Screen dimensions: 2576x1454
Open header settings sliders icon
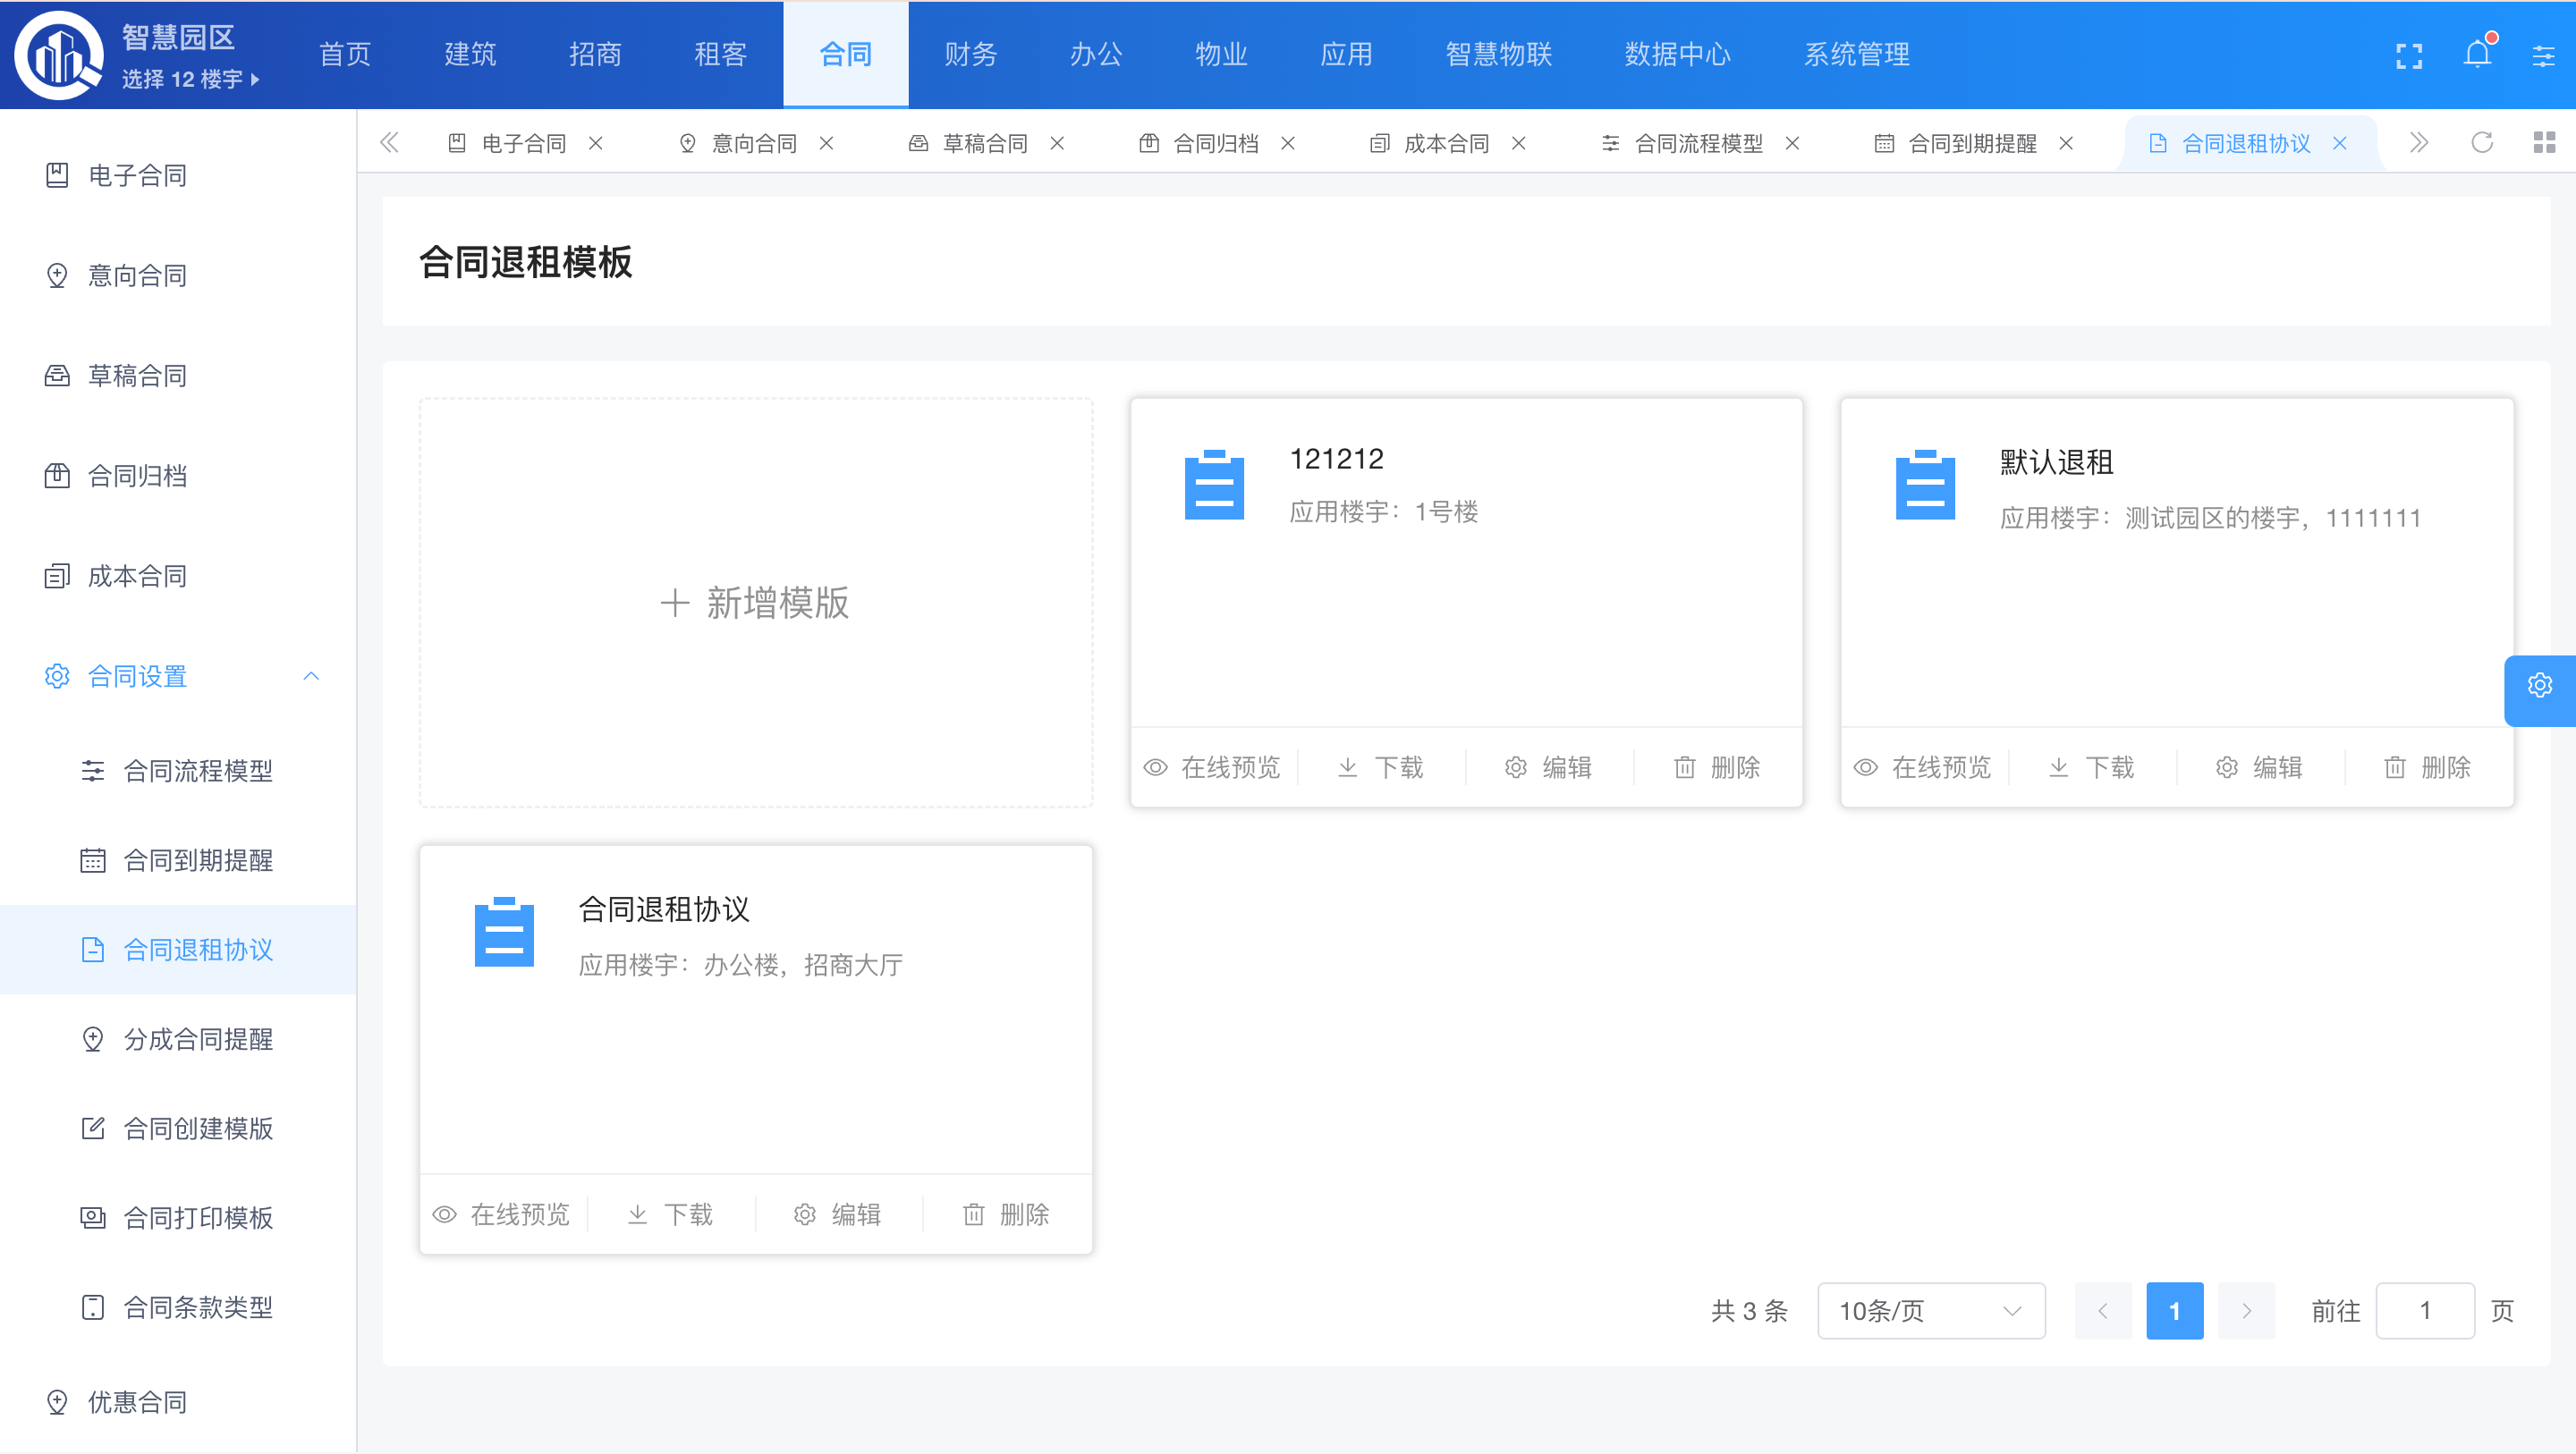click(2543, 56)
